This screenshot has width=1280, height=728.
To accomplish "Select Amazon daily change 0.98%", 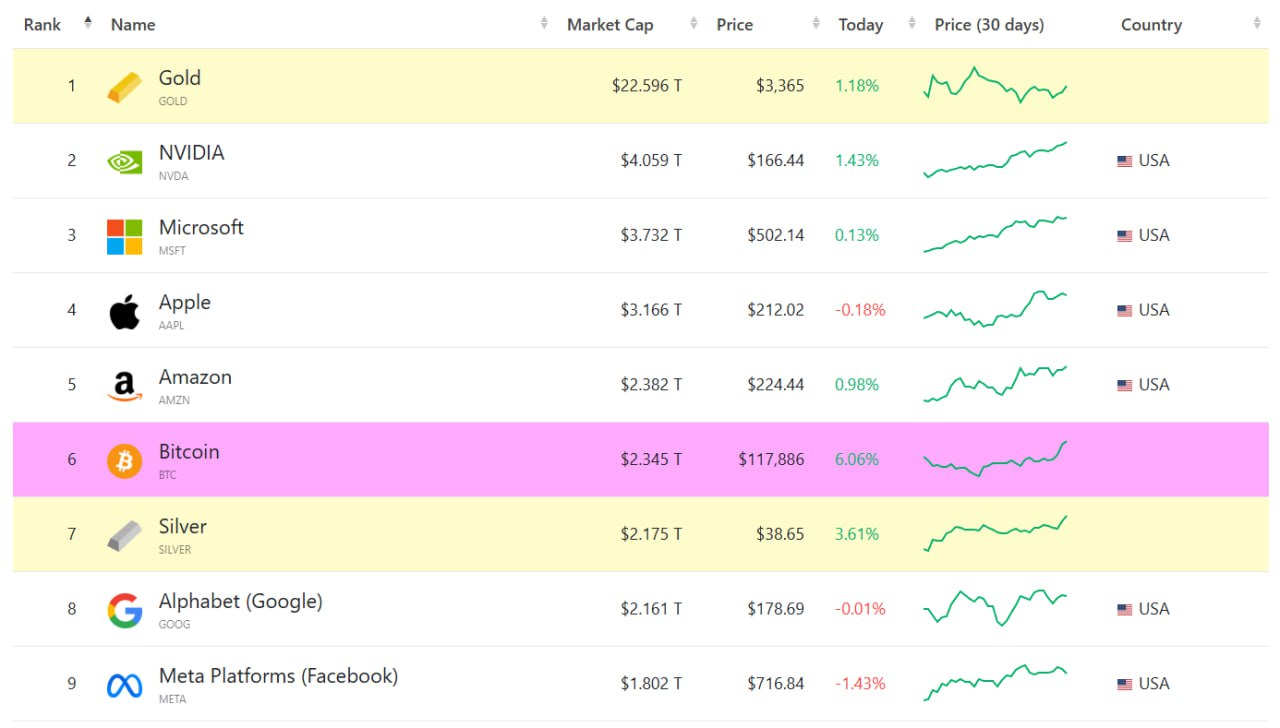I will (x=857, y=385).
